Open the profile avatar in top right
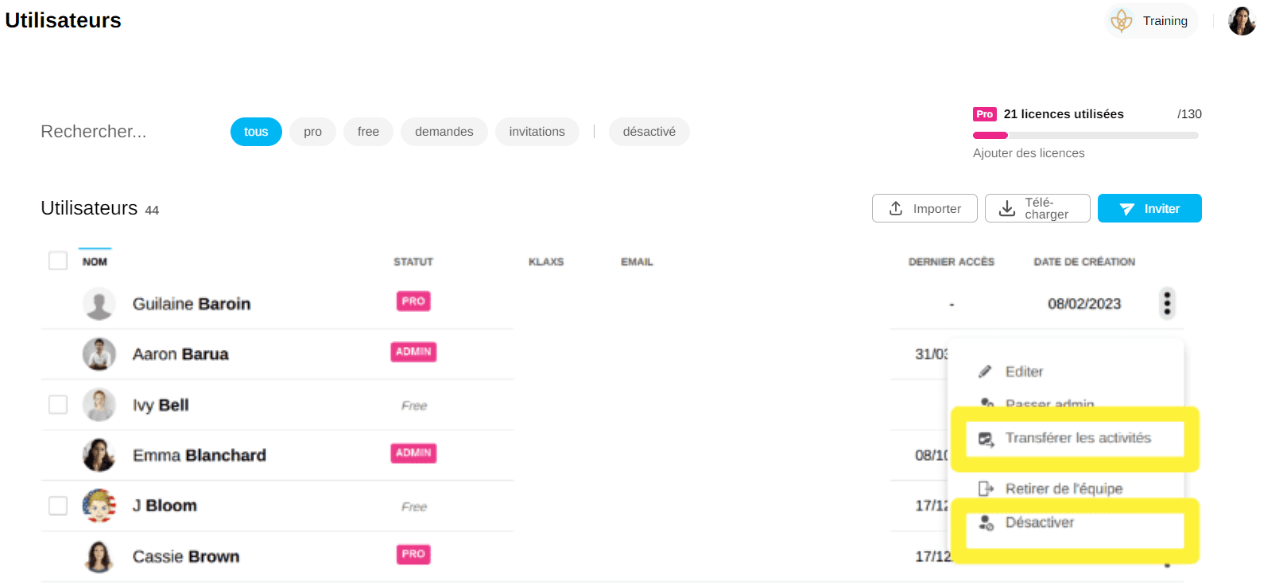Screen dimensions: 1262x583 [1241, 21]
